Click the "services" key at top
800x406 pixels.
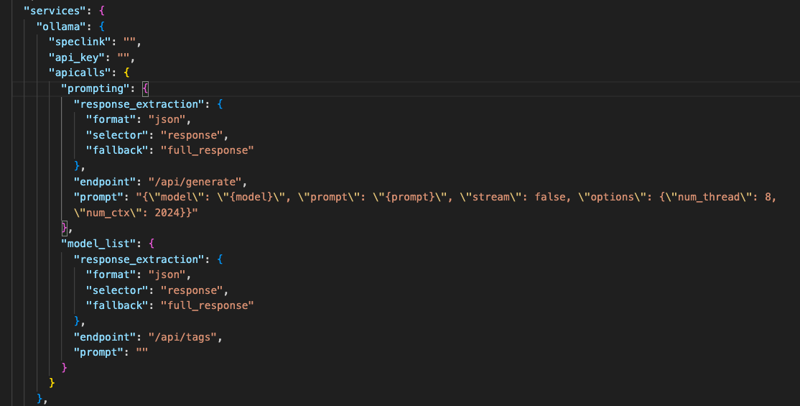55,11
